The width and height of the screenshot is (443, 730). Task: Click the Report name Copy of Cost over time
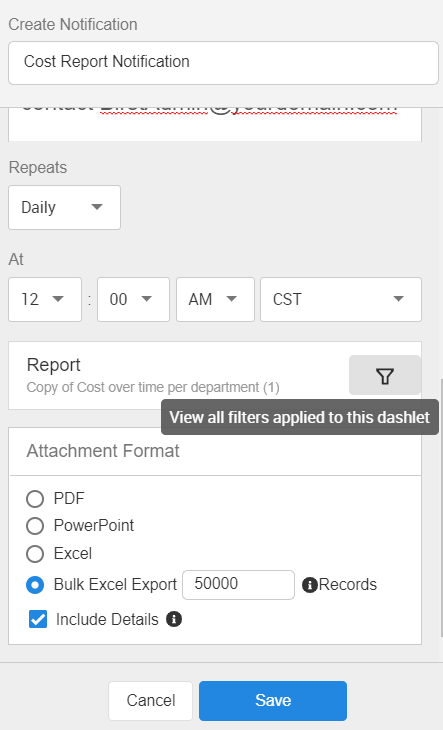[x=153, y=387]
